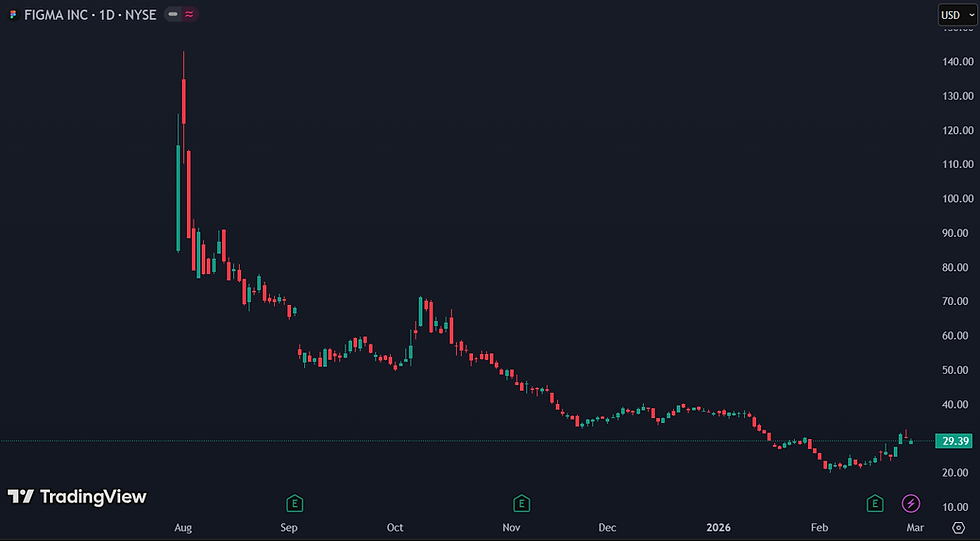Image resolution: width=980 pixels, height=541 pixels.
Task: Click the Figma logo symbol icon
Action: [x=12, y=14]
